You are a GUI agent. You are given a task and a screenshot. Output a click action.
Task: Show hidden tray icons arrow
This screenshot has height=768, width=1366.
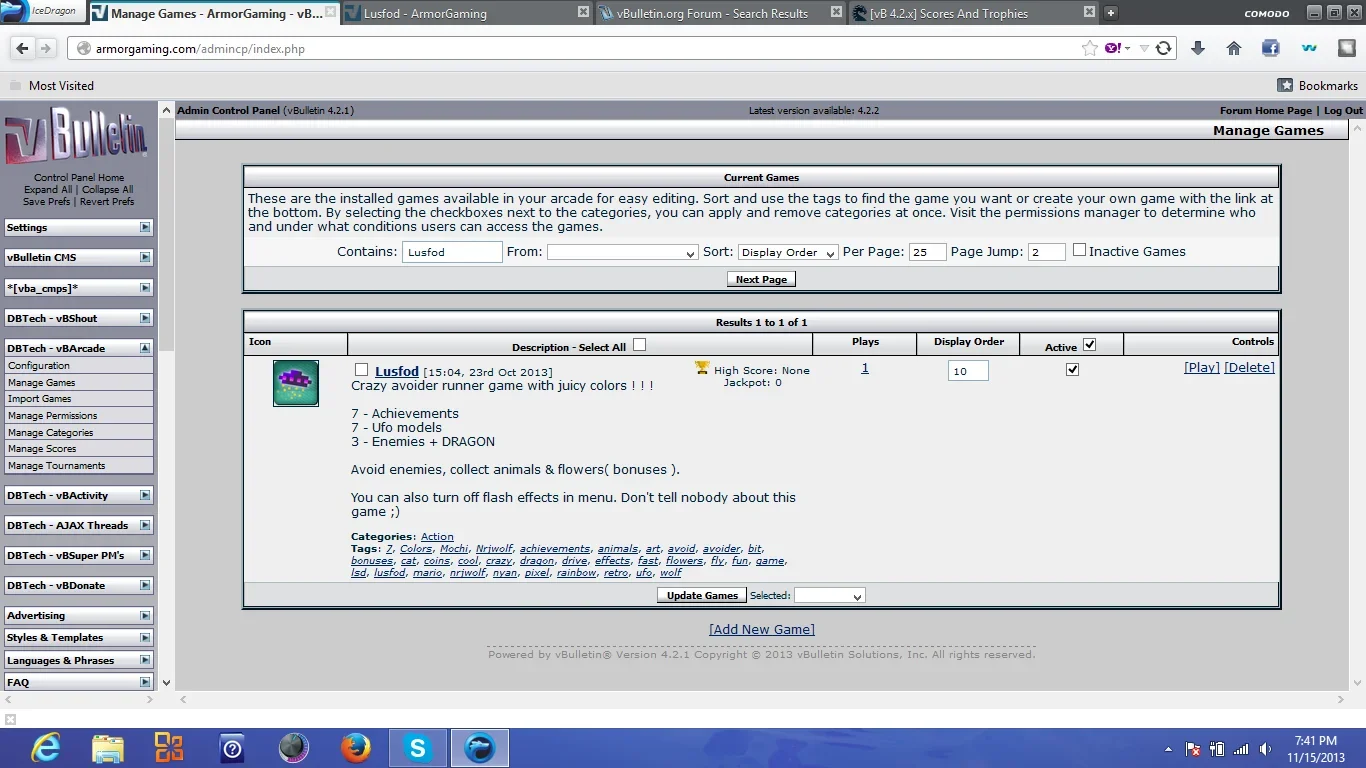tap(1168, 749)
